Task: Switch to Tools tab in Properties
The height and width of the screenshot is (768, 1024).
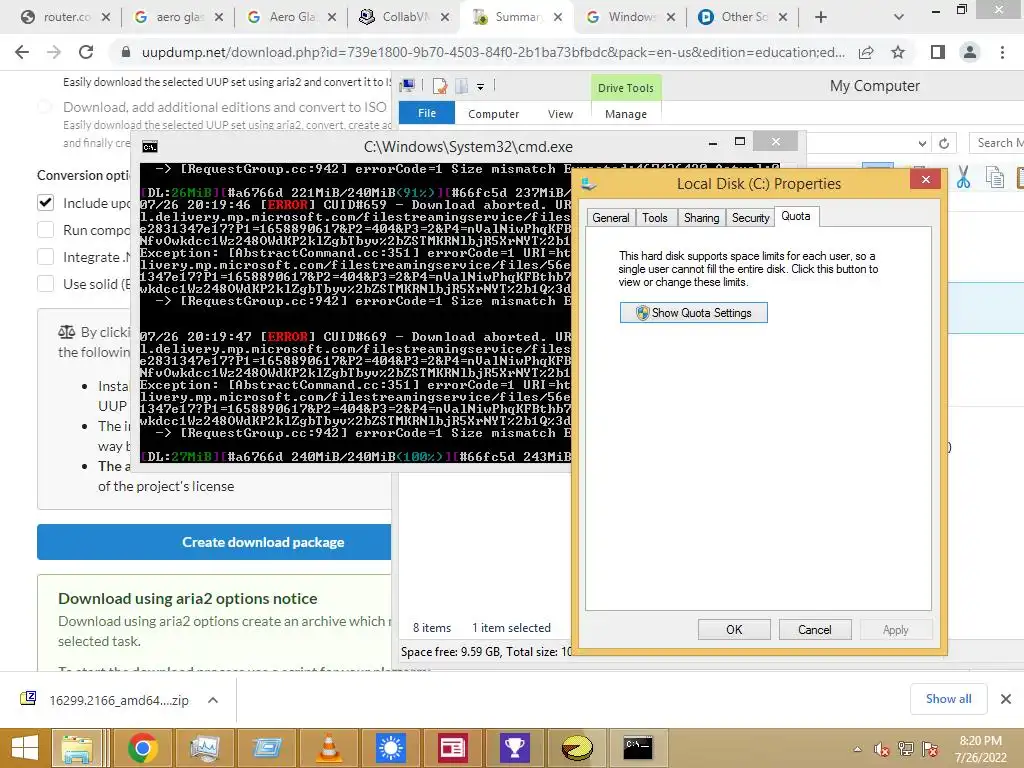Action: (654, 217)
